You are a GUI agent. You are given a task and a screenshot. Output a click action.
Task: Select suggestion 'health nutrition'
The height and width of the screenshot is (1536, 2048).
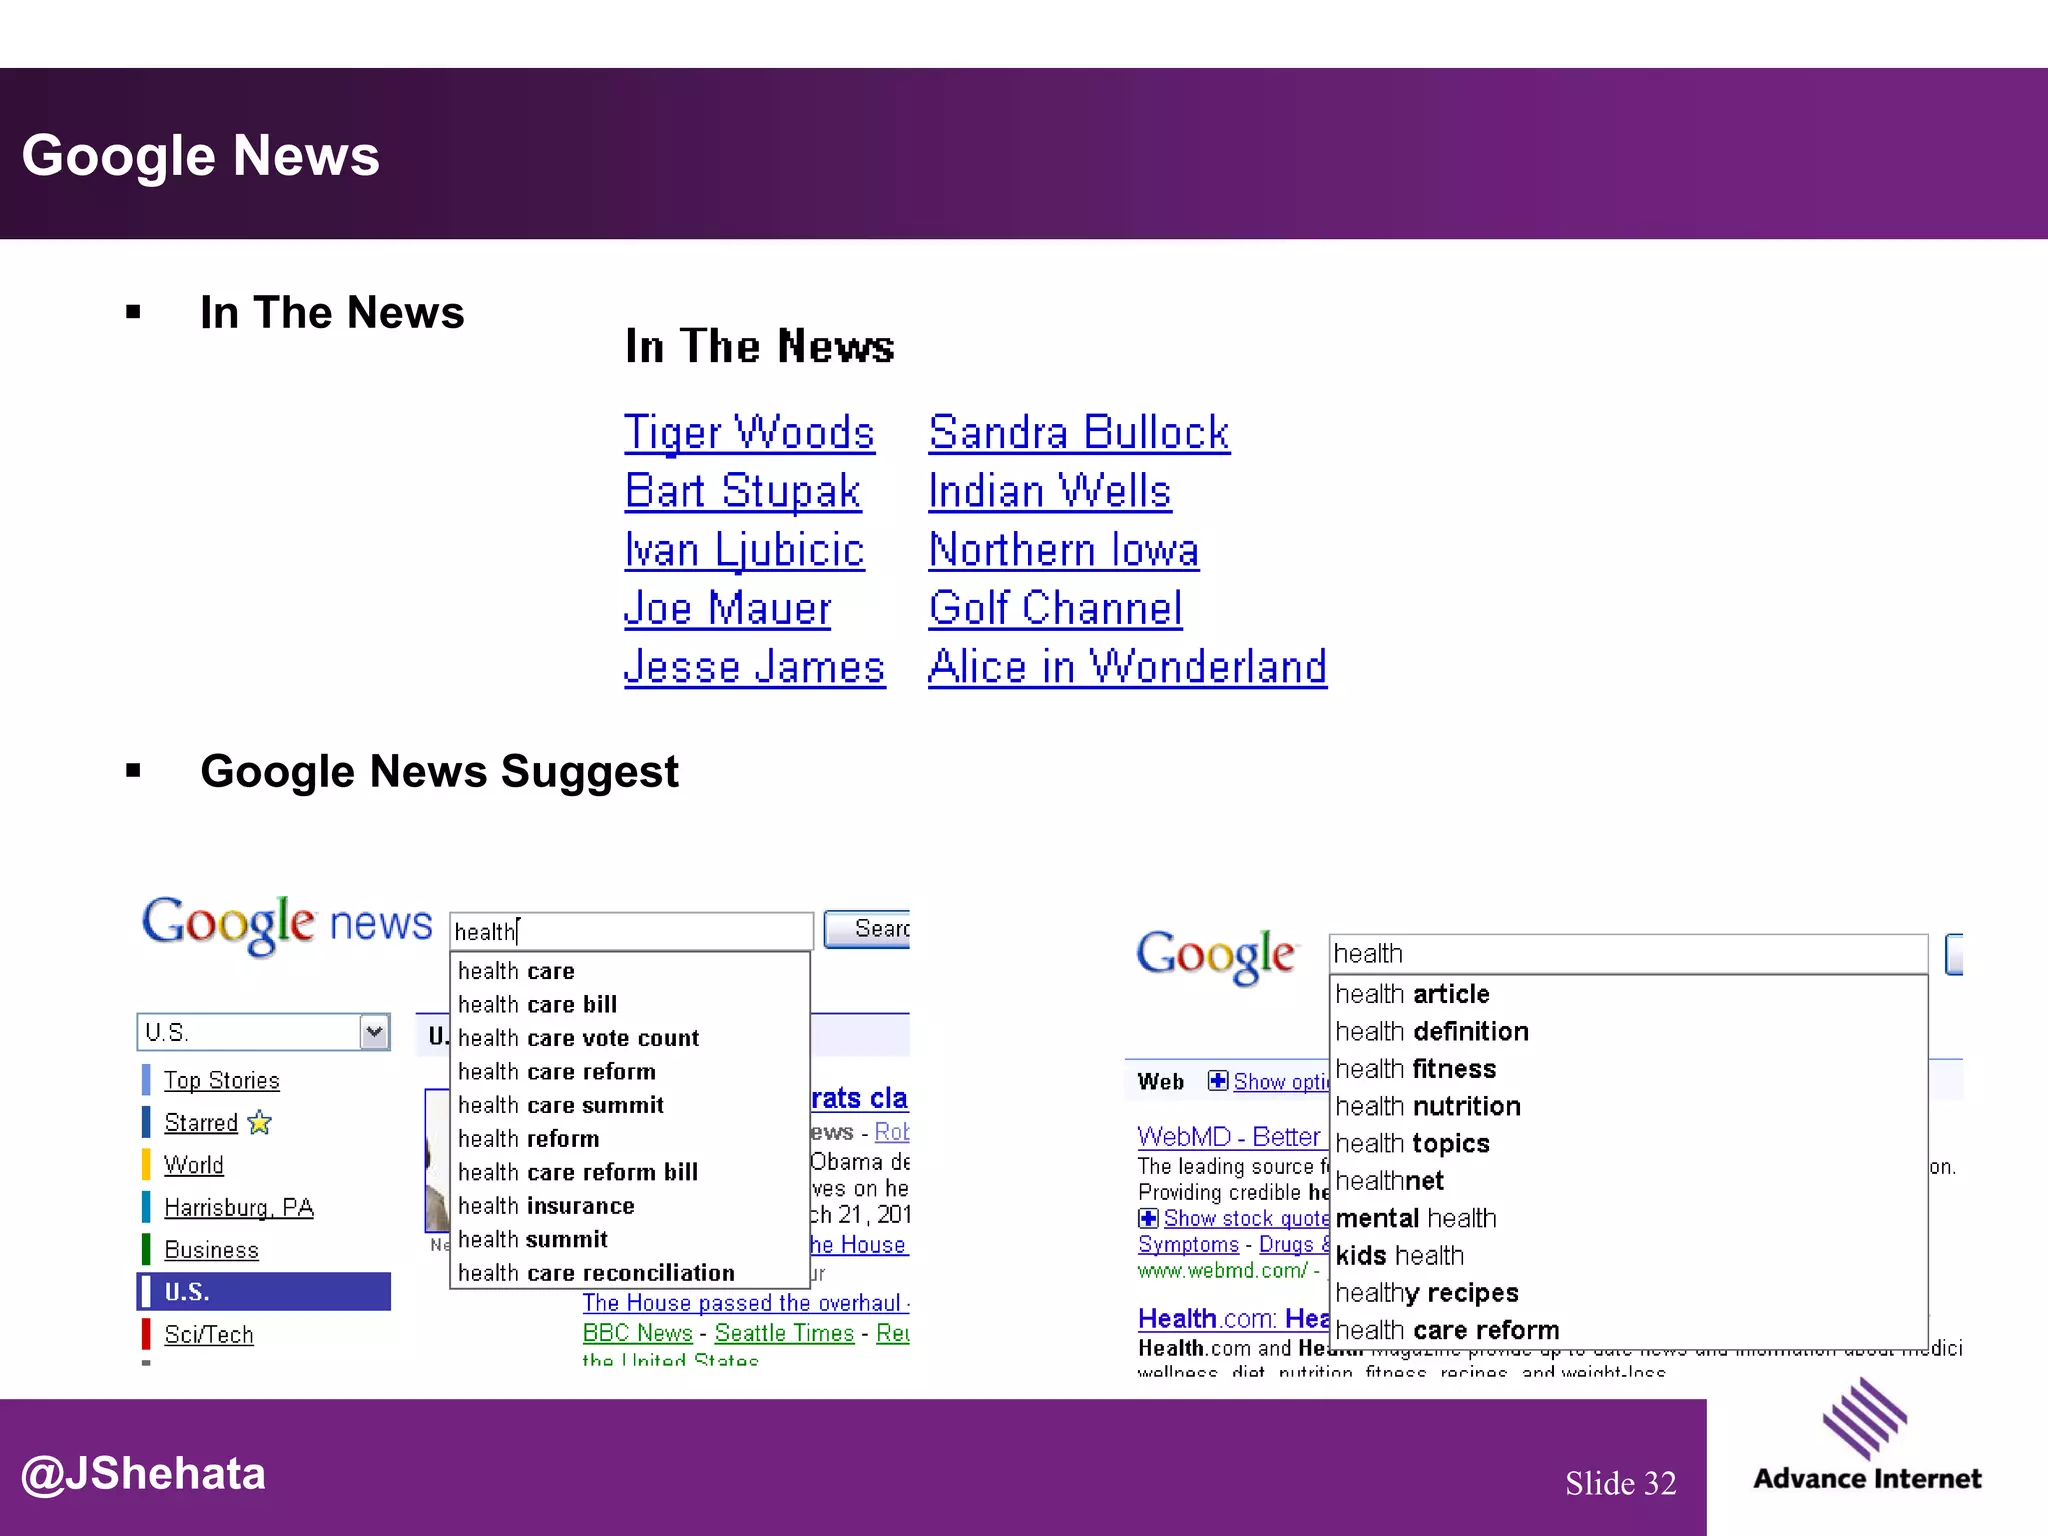tap(1629, 1106)
